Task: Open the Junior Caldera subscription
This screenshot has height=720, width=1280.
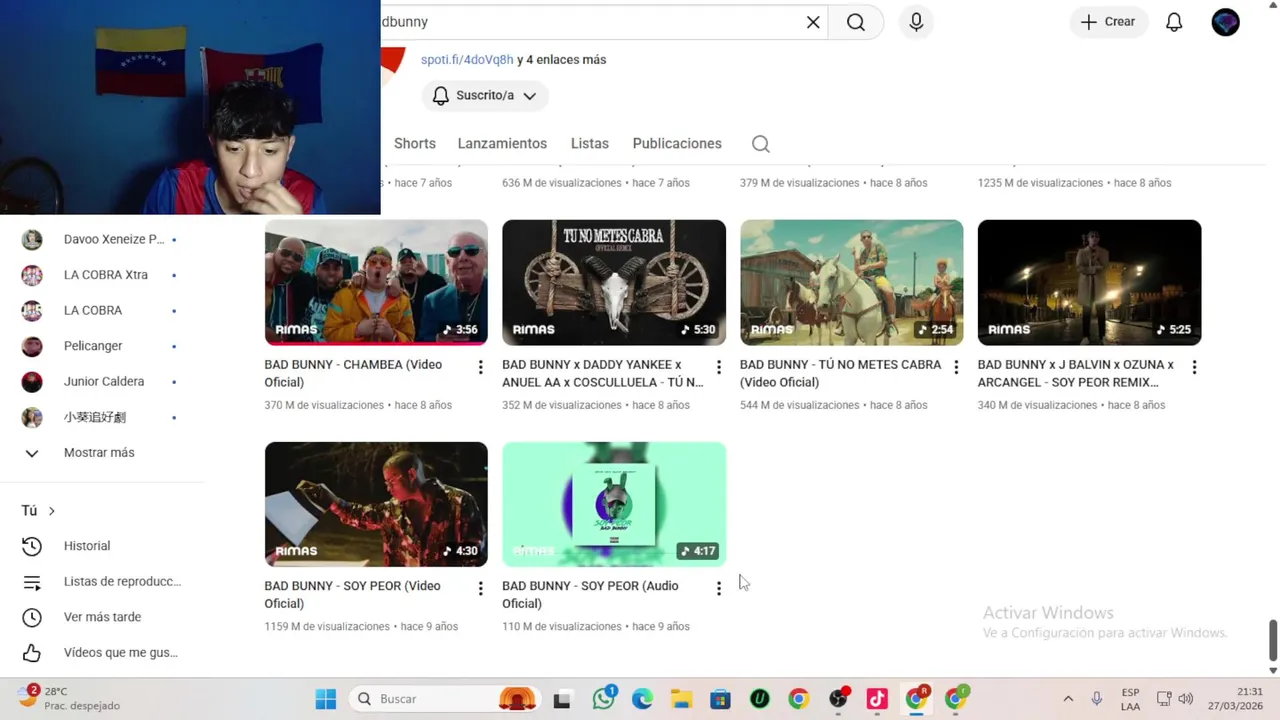Action: point(102,381)
